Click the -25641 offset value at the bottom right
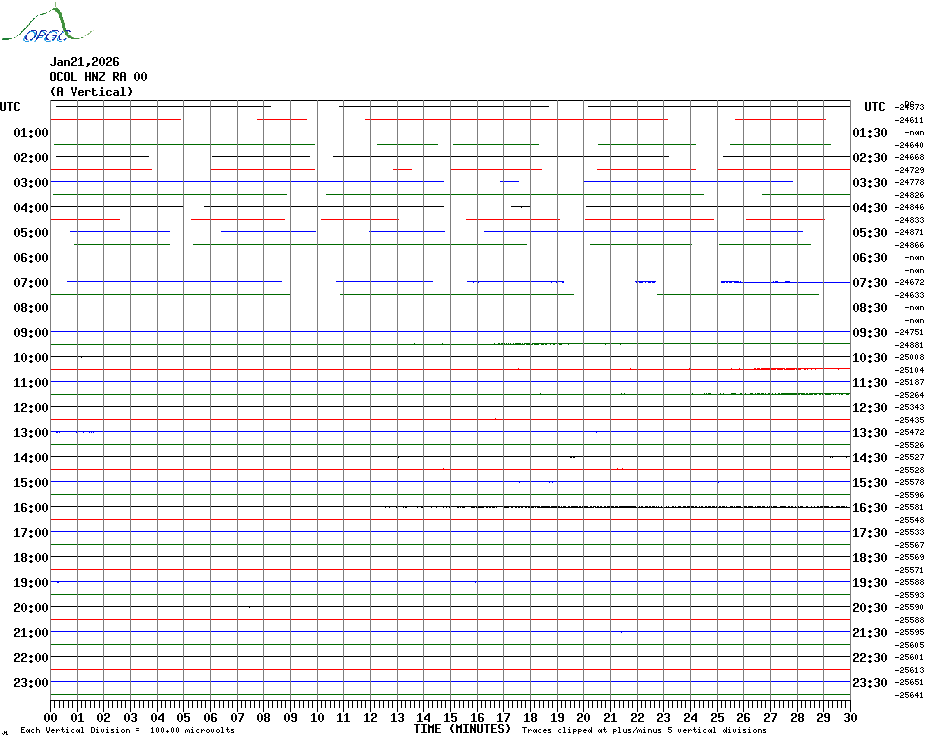 909,695
